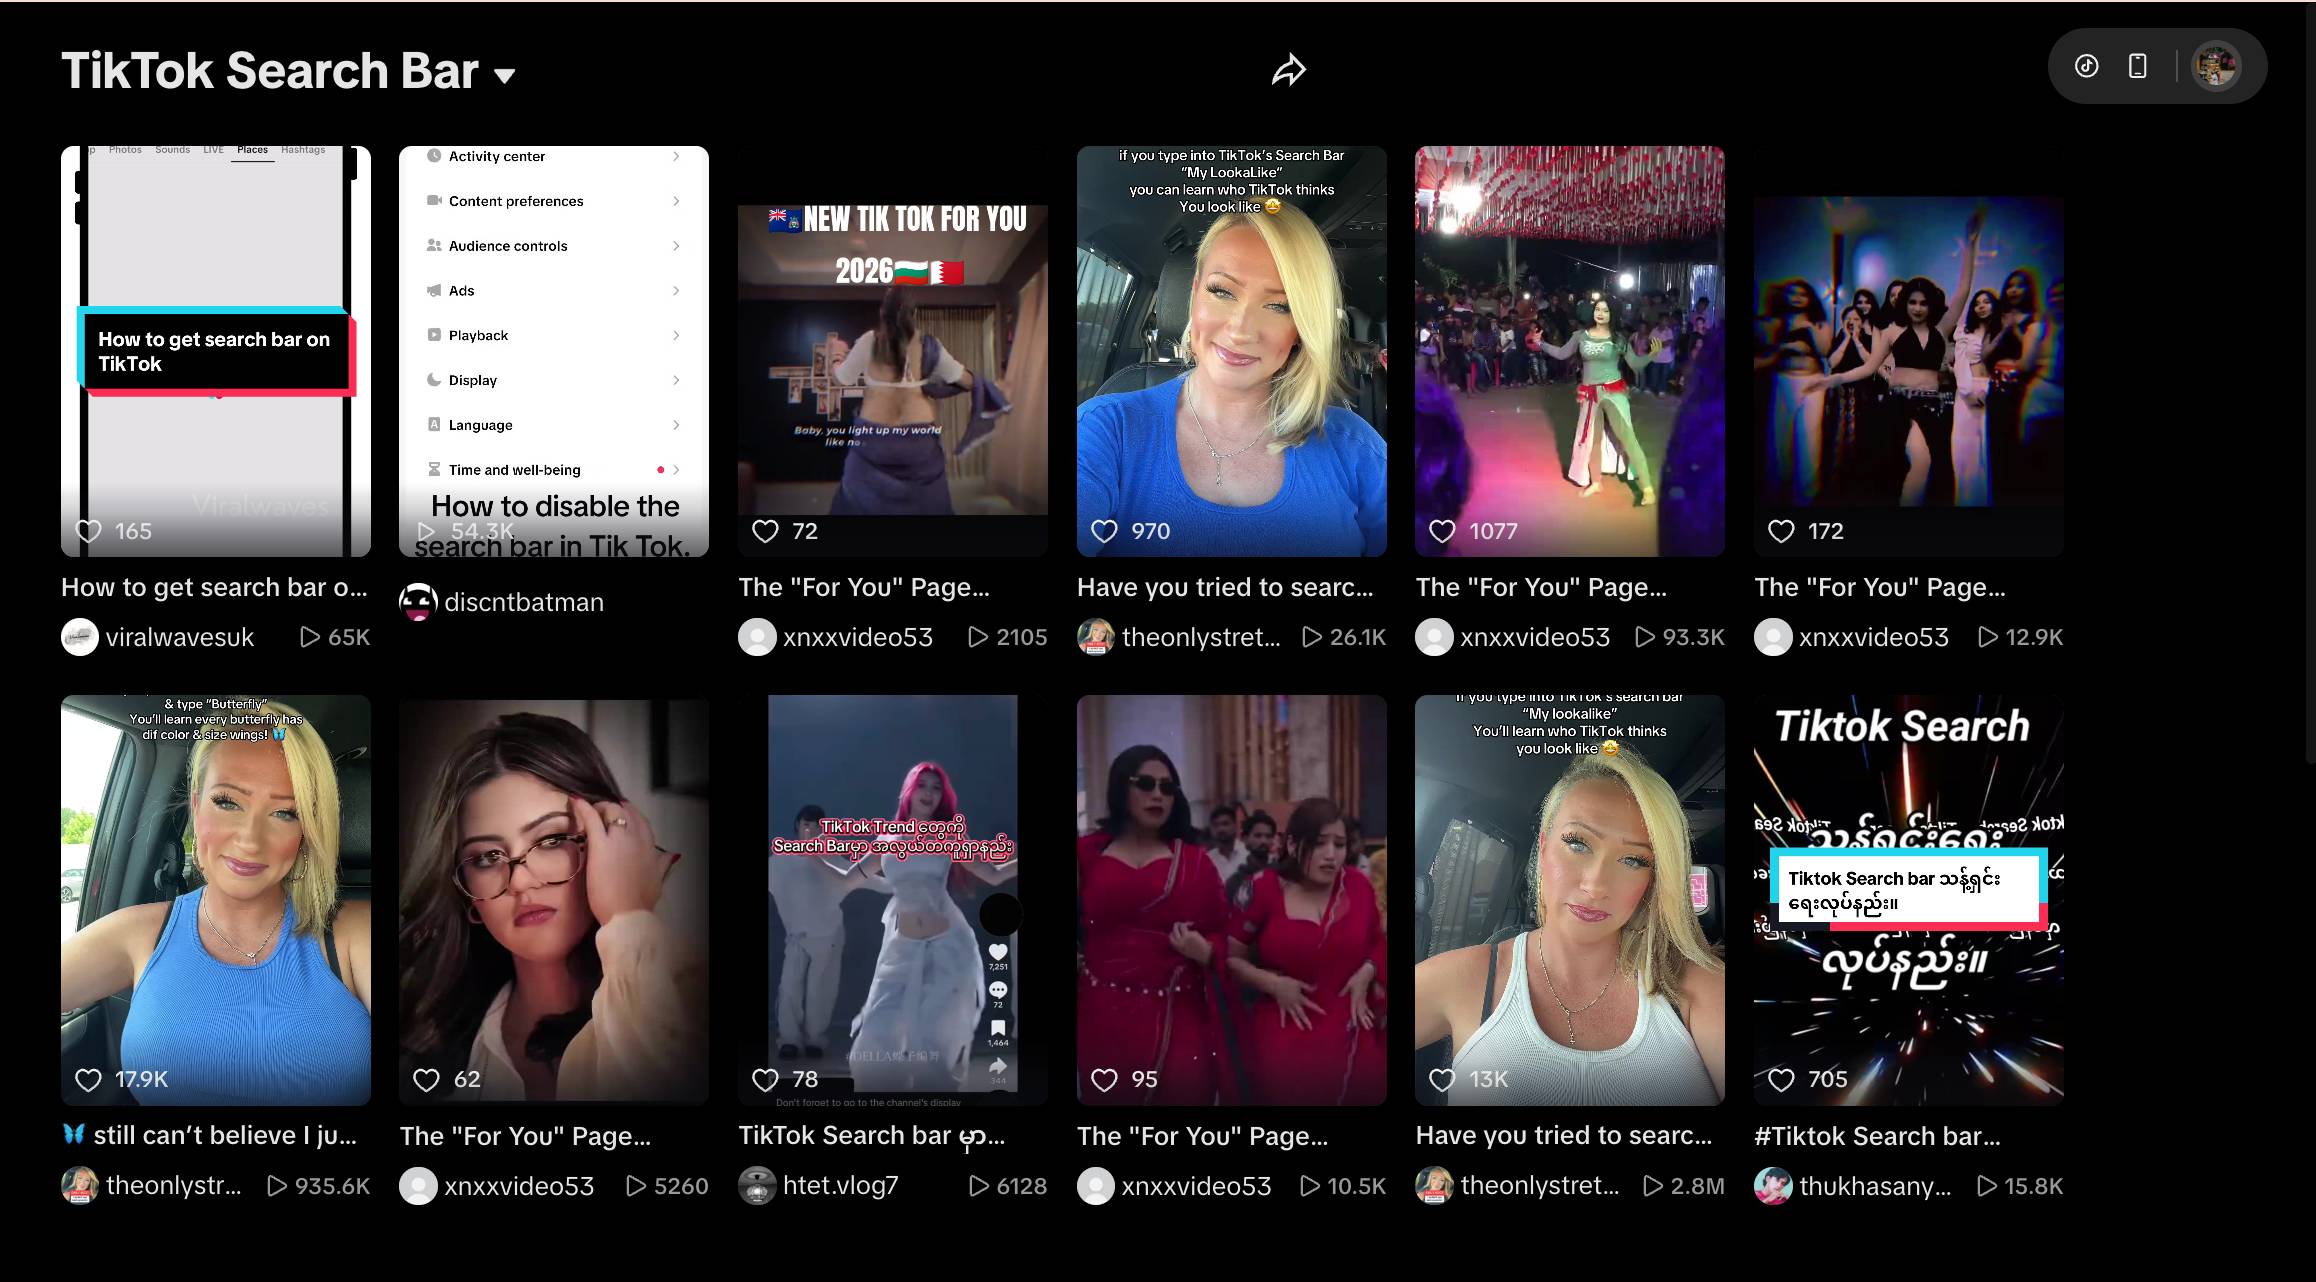This screenshot has width=2316, height=1282.
Task: Like the video with 62 likes
Action: point(427,1079)
